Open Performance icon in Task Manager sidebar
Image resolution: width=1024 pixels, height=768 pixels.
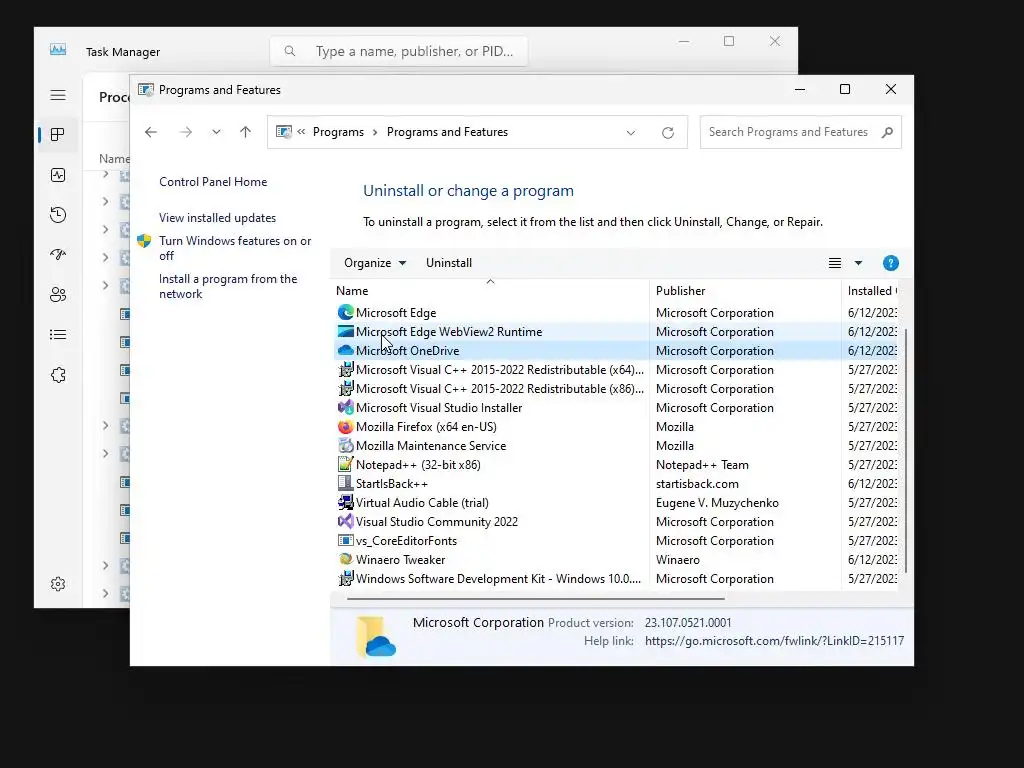tap(58, 175)
